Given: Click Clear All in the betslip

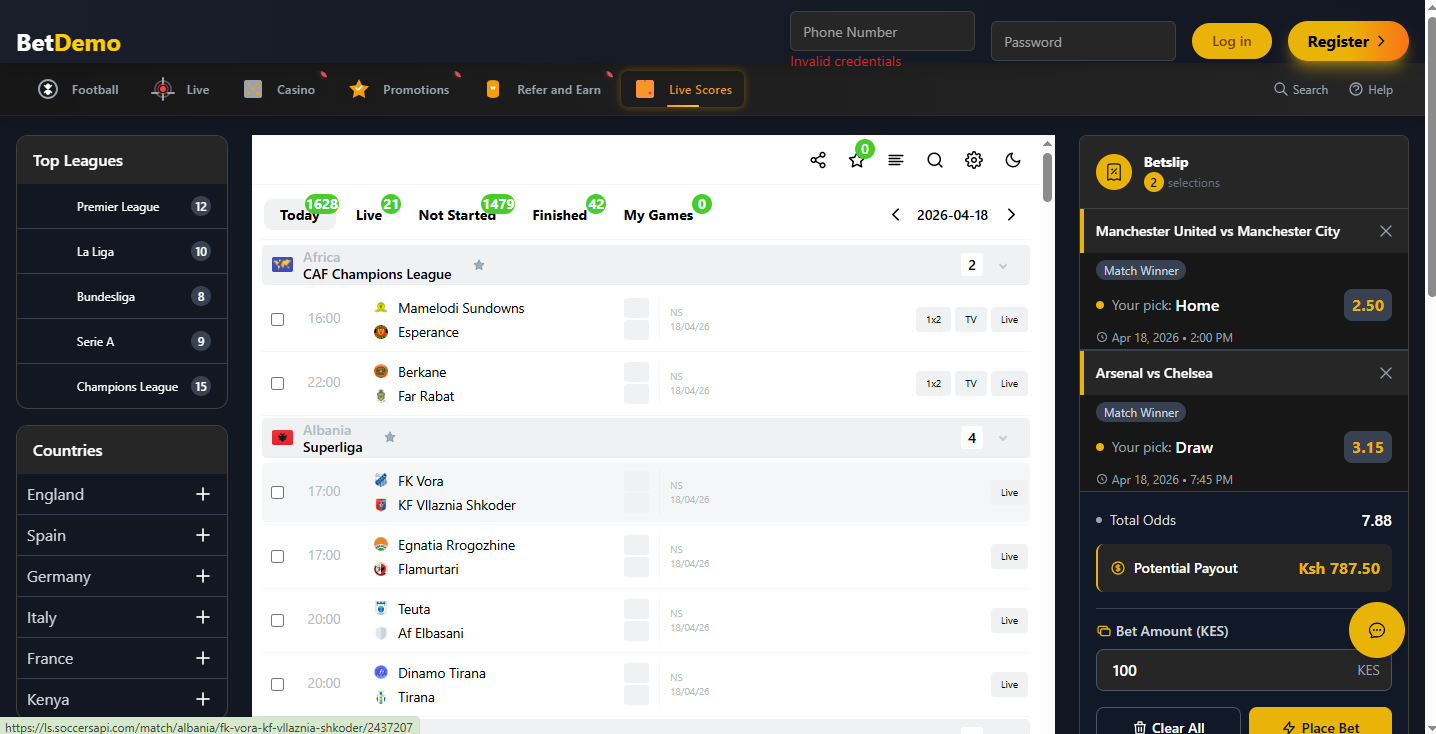Looking at the screenshot, I should [x=1168, y=727].
